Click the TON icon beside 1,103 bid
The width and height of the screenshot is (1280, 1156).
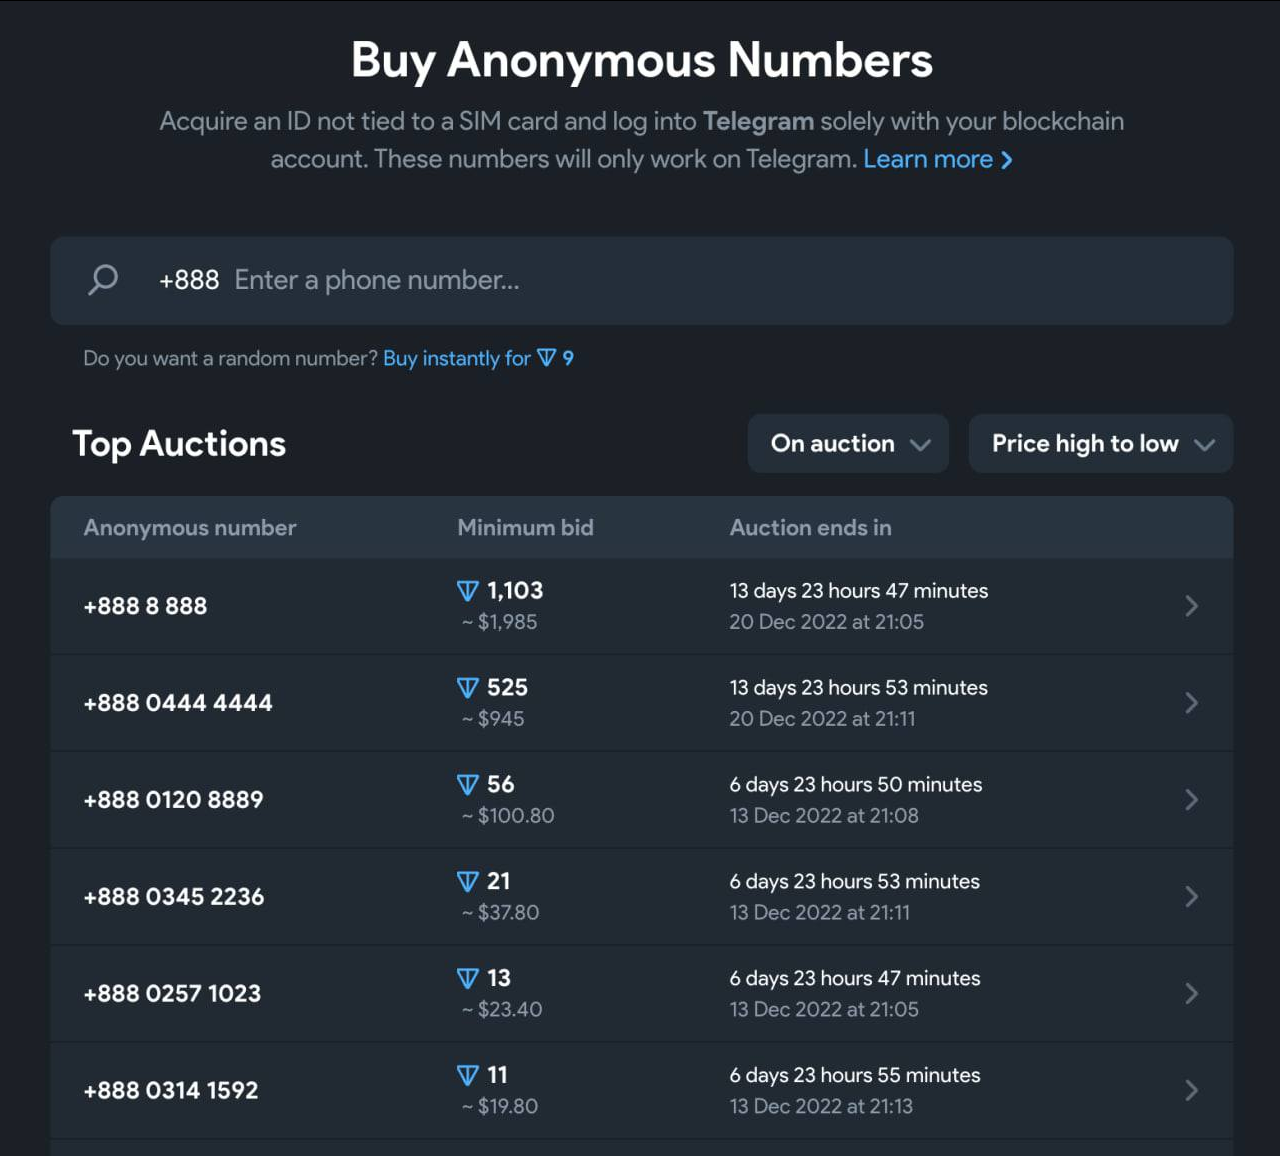tap(467, 591)
